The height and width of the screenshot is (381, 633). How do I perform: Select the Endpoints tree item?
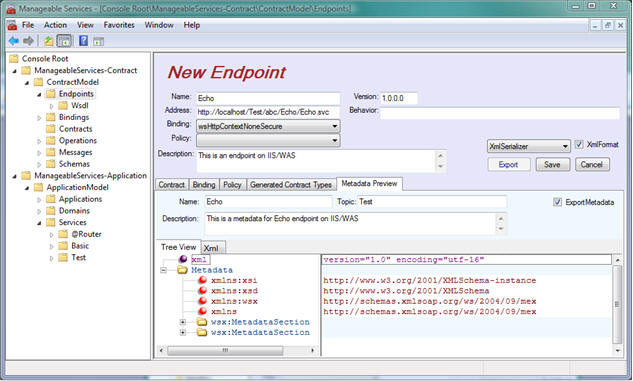click(x=76, y=94)
